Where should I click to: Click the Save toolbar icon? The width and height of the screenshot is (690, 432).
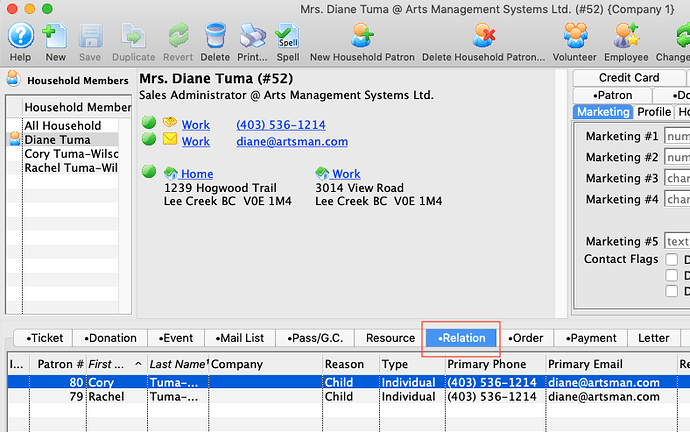click(x=90, y=36)
